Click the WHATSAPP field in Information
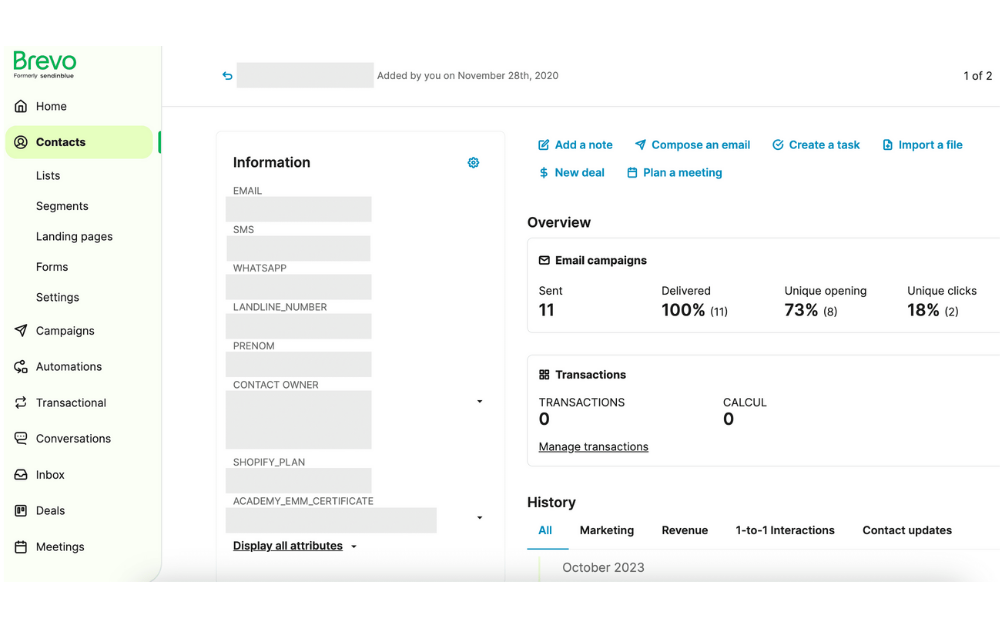1000x628 pixels. [x=298, y=287]
